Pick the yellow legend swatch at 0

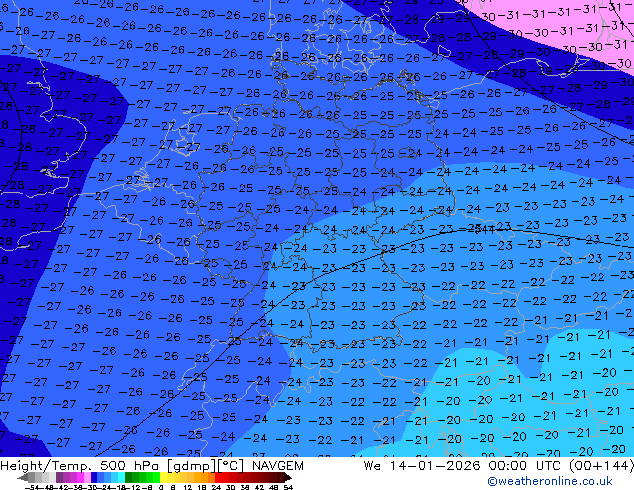point(163,477)
